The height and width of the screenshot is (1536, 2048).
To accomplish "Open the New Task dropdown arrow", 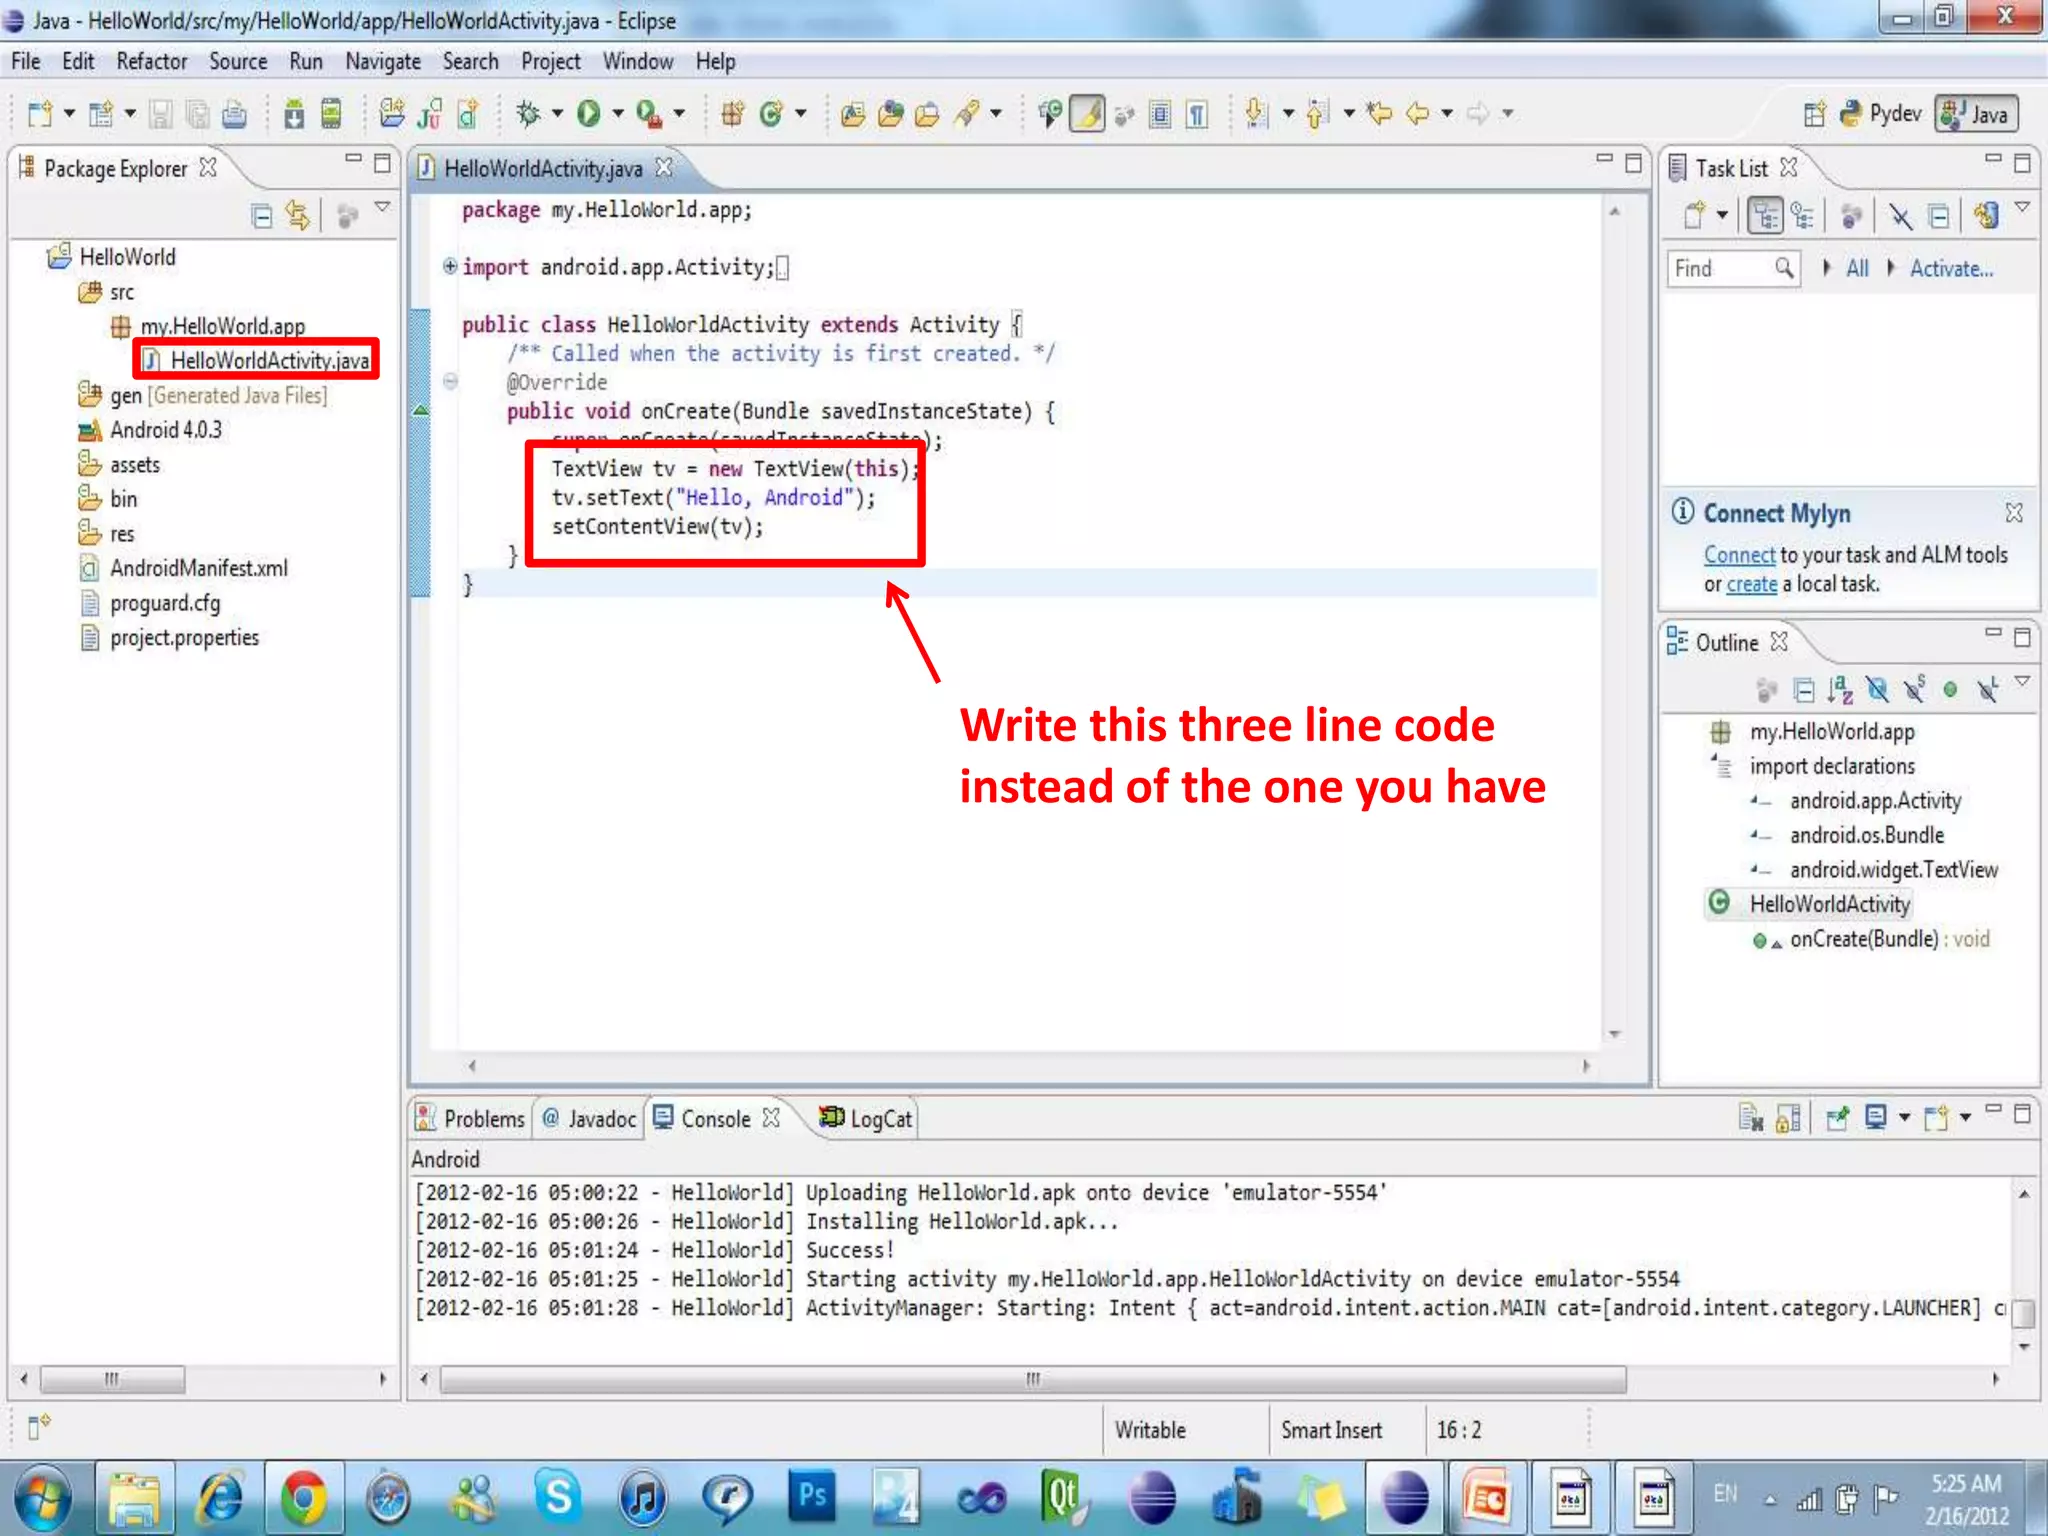I will (x=1722, y=215).
